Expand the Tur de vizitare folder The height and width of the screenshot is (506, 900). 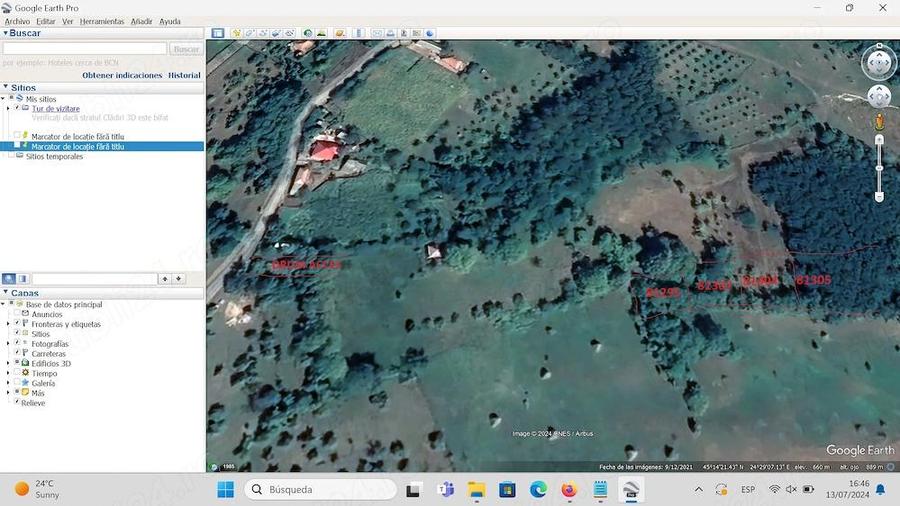click(x=9, y=108)
